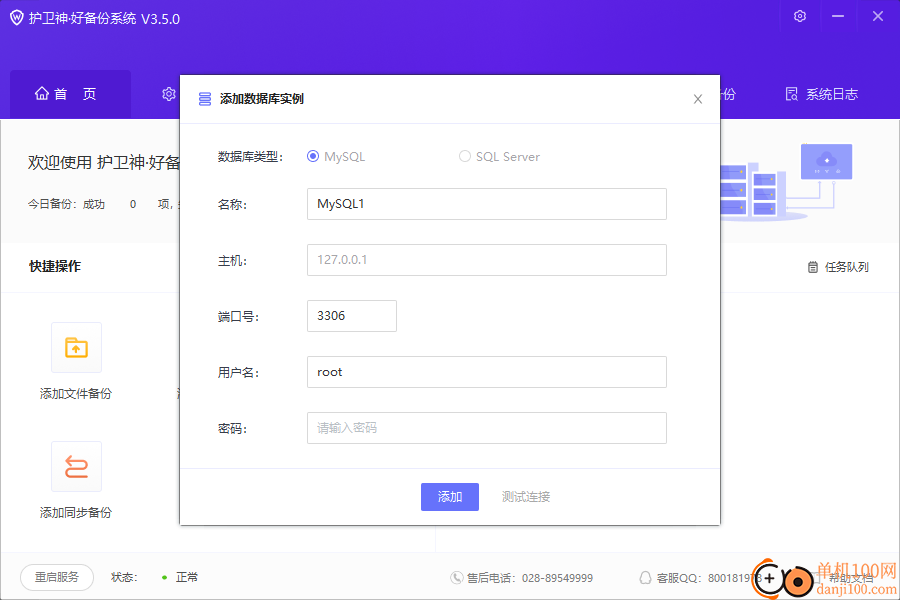The height and width of the screenshot is (600, 900).
Task: Open the 系统日志 tab
Action: [x=821, y=94]
